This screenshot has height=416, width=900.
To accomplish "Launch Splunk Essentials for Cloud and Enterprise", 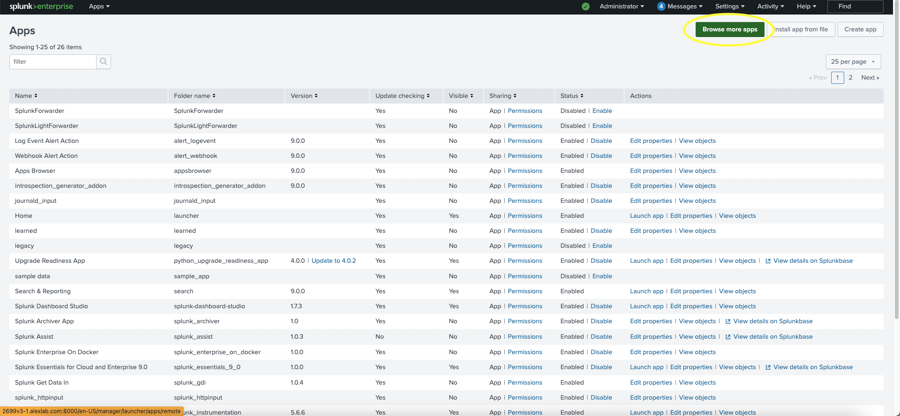I will coord(646,367).
